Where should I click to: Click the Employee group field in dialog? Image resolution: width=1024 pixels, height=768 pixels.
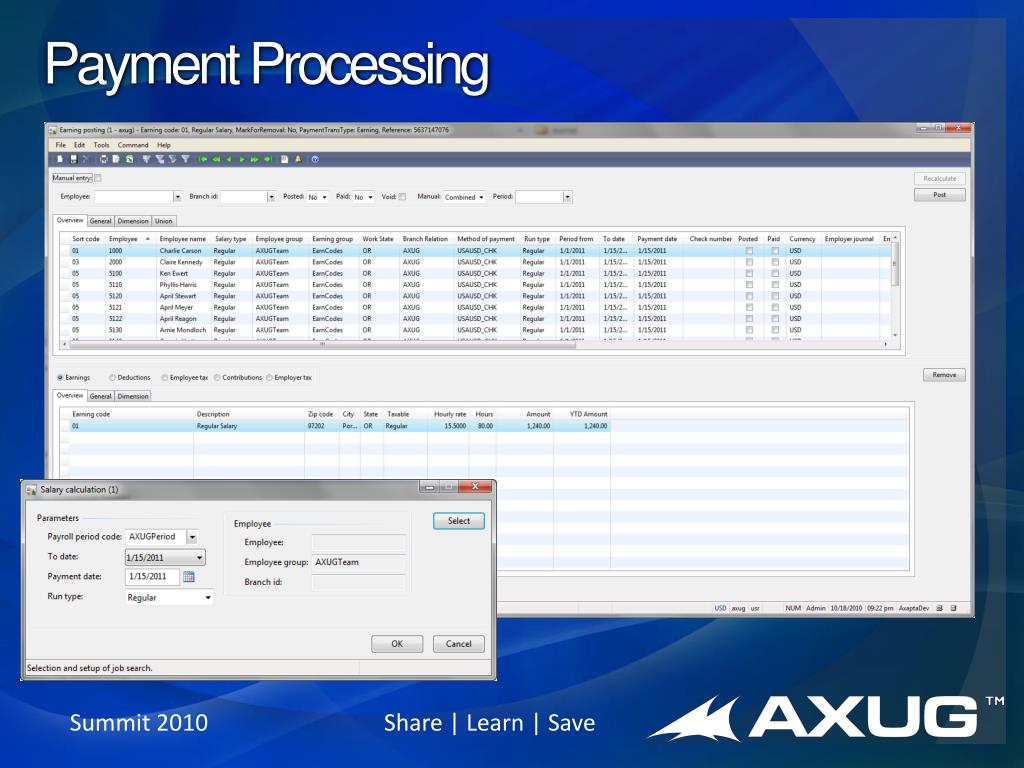coord(358,562)
